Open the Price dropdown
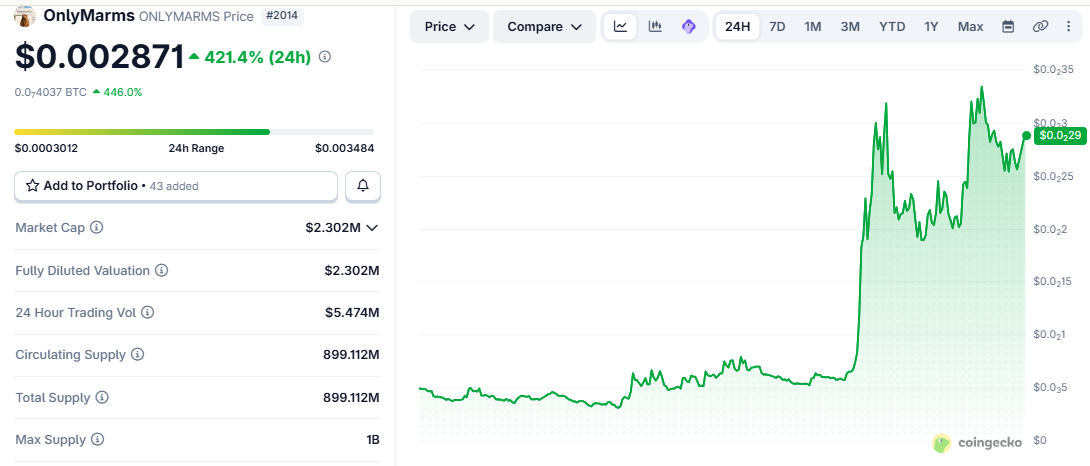The image size is (1090, 466). click(x=449, y=26)
